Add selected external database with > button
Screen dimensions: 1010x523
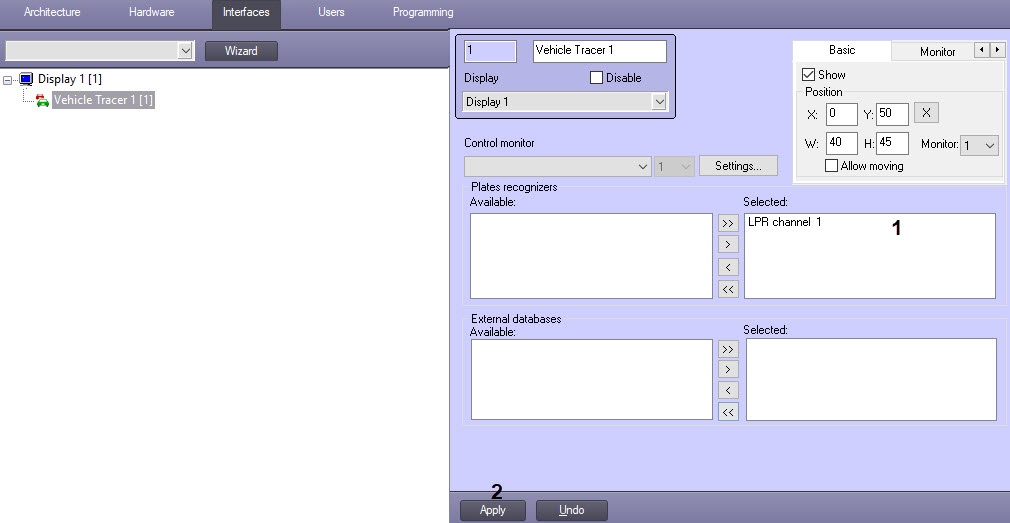[728, 370]
